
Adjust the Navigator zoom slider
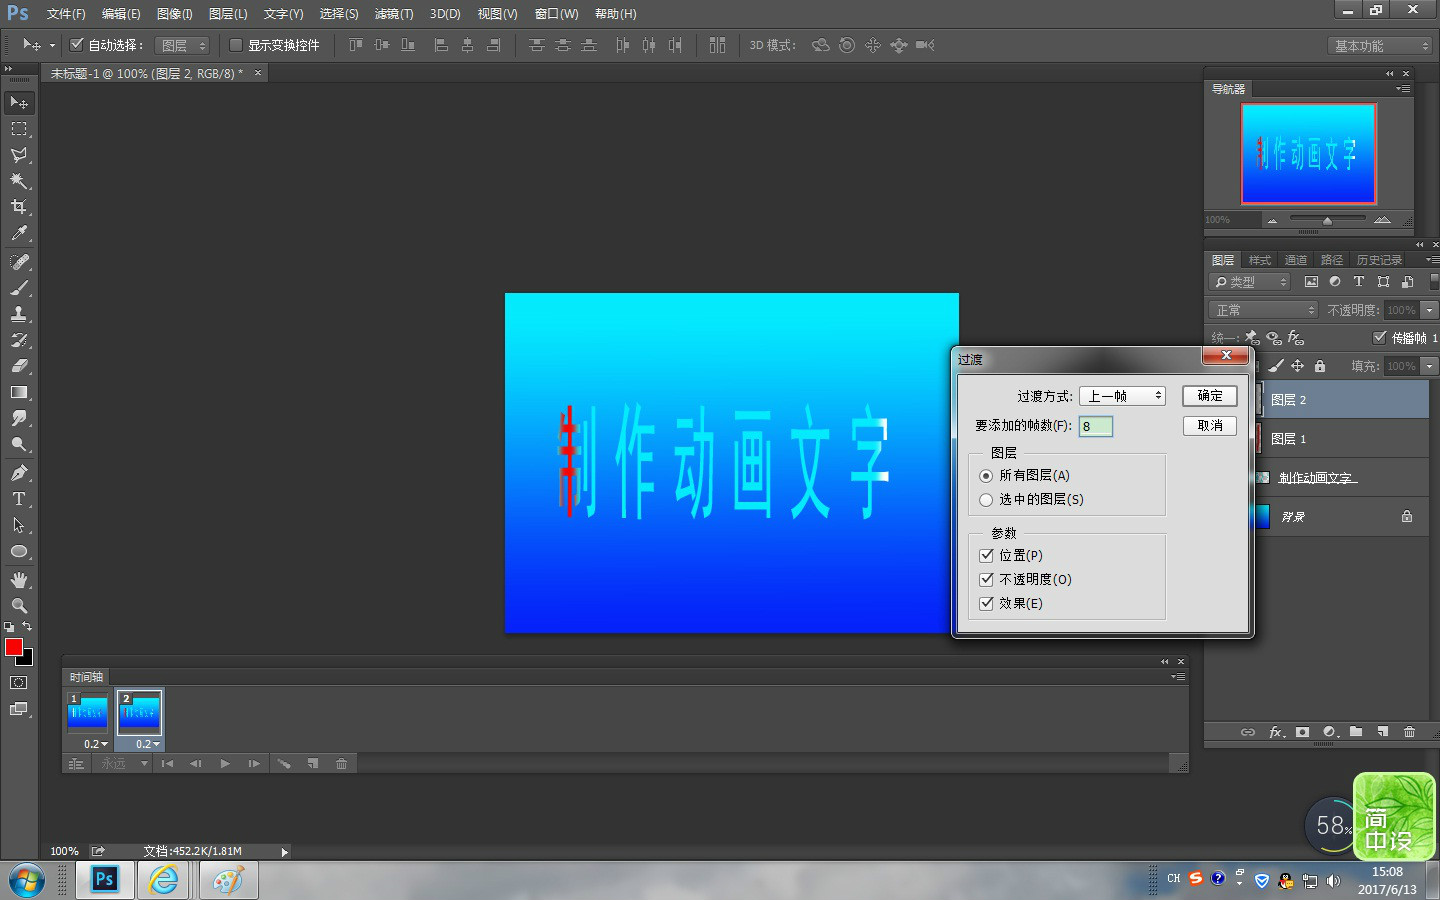pos(1327,220)
